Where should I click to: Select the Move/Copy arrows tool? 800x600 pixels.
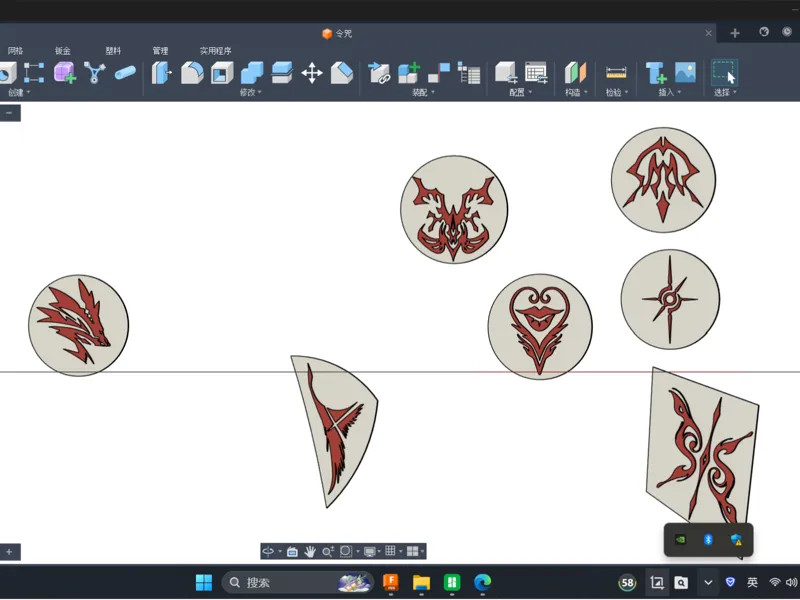(x=312, y=73)
